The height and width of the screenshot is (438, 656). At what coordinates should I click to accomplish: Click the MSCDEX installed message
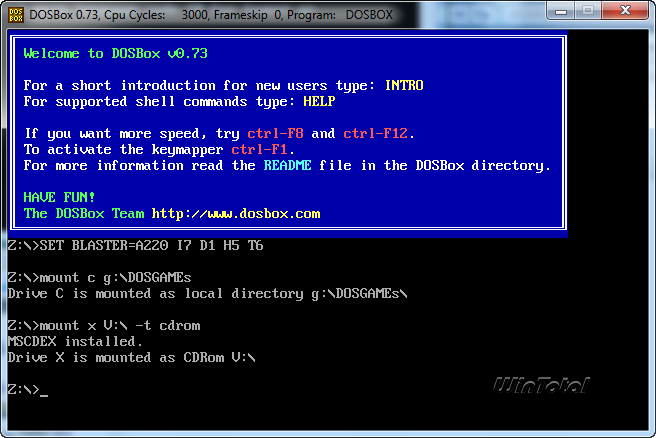point(75,341)
